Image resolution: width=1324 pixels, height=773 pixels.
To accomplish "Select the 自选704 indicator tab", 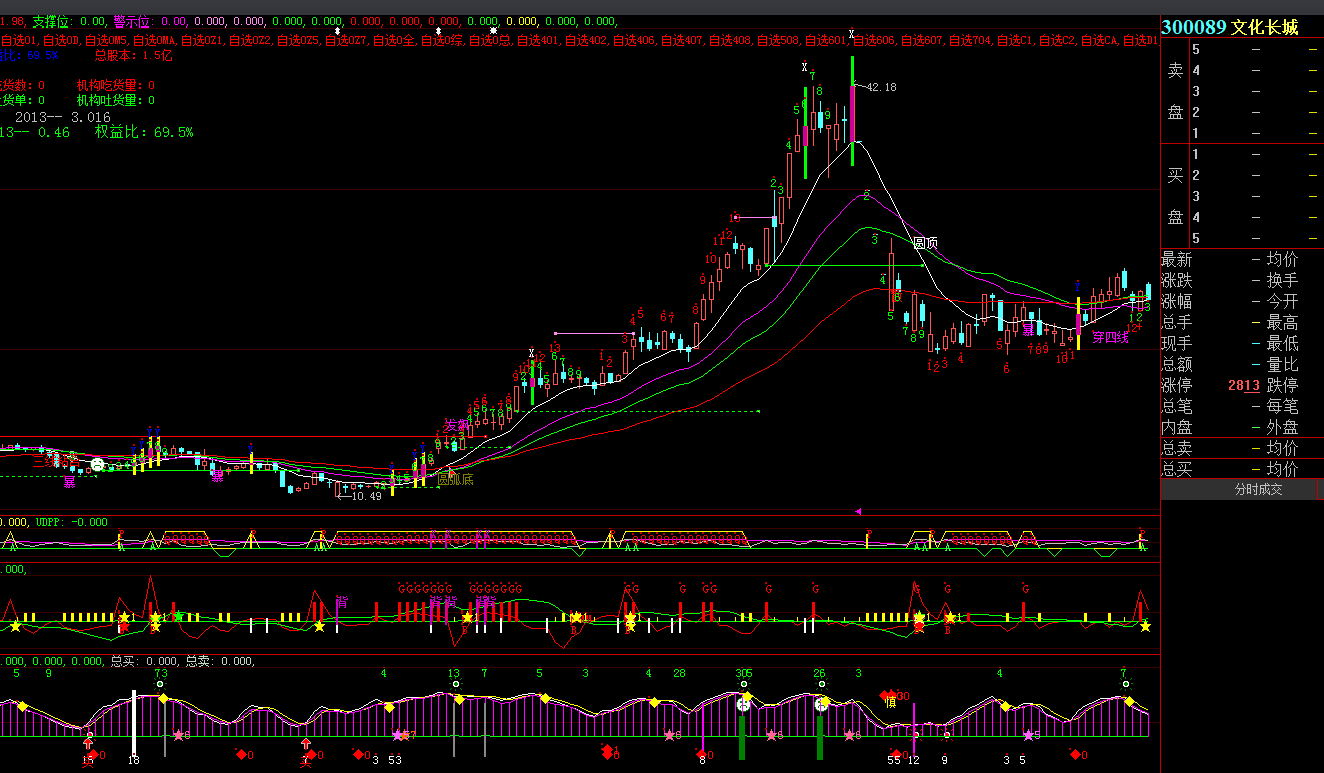I will pos(970,41).
